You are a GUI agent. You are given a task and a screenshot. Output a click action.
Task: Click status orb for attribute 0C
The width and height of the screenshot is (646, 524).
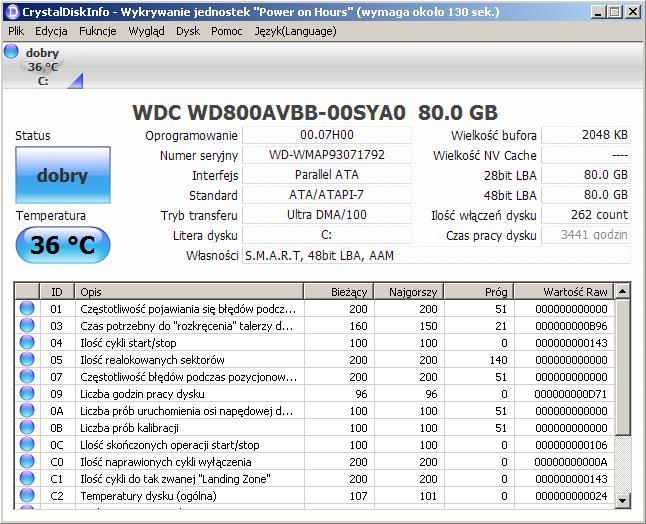click(27, 444)
